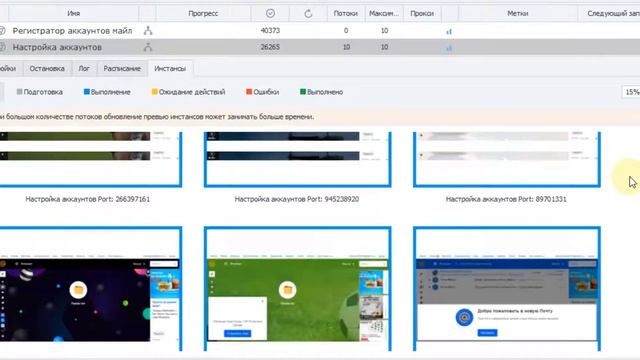Sort by the Потоки column header
The image size is (640, 360).
click(x=346, y=13)
